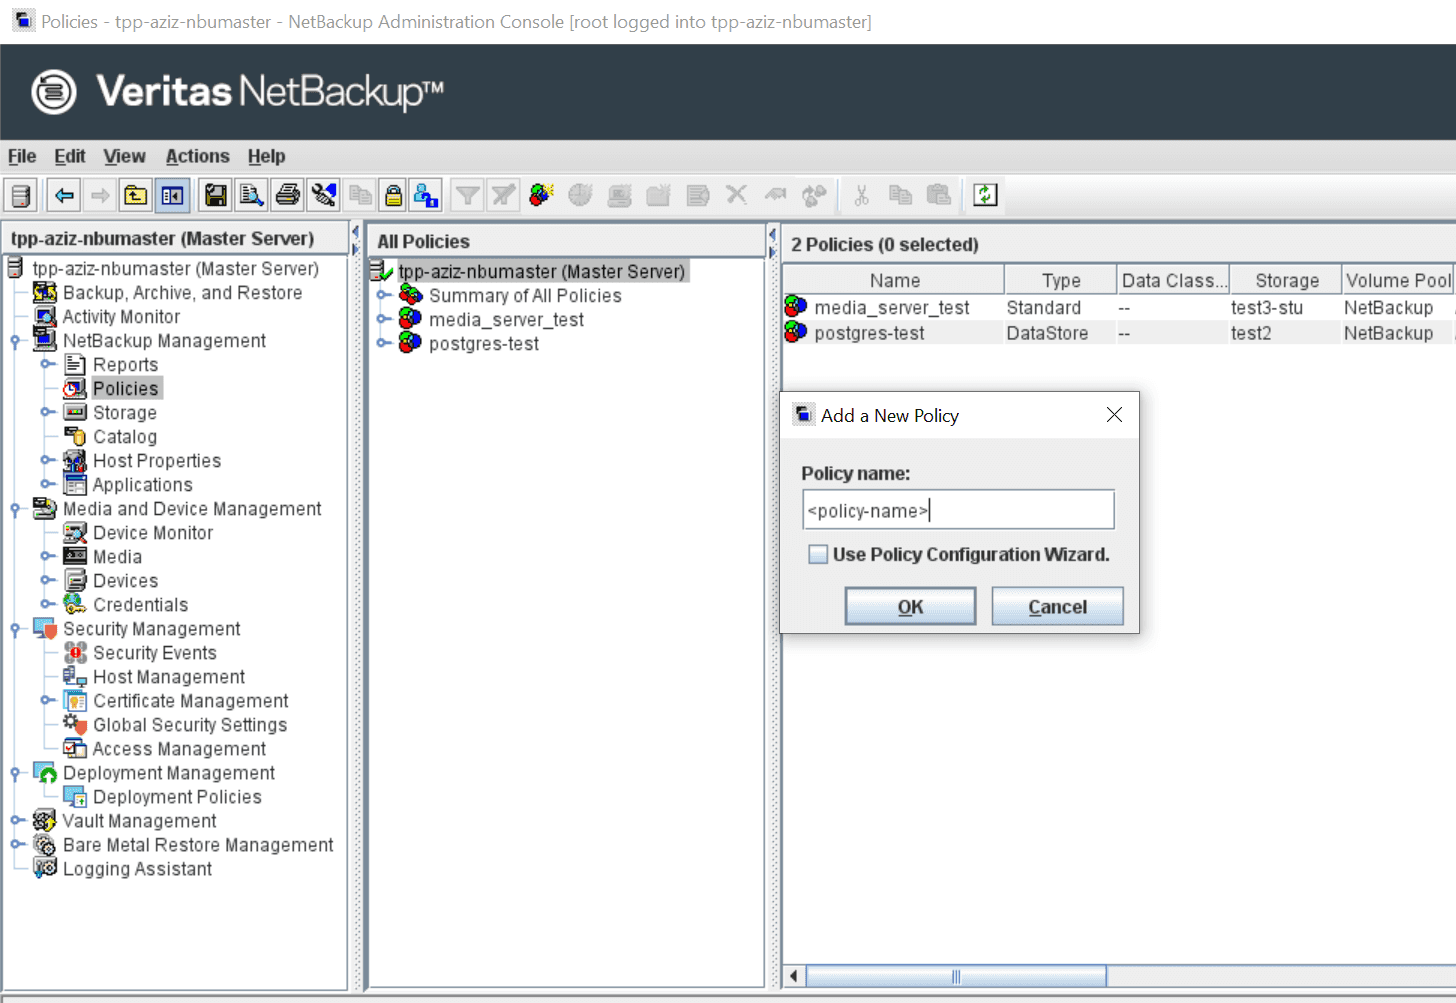The height and width of the screenshot is (1003, 1456).
Task: Collapse the Security Management branch
Action: (x=17, y=628)
